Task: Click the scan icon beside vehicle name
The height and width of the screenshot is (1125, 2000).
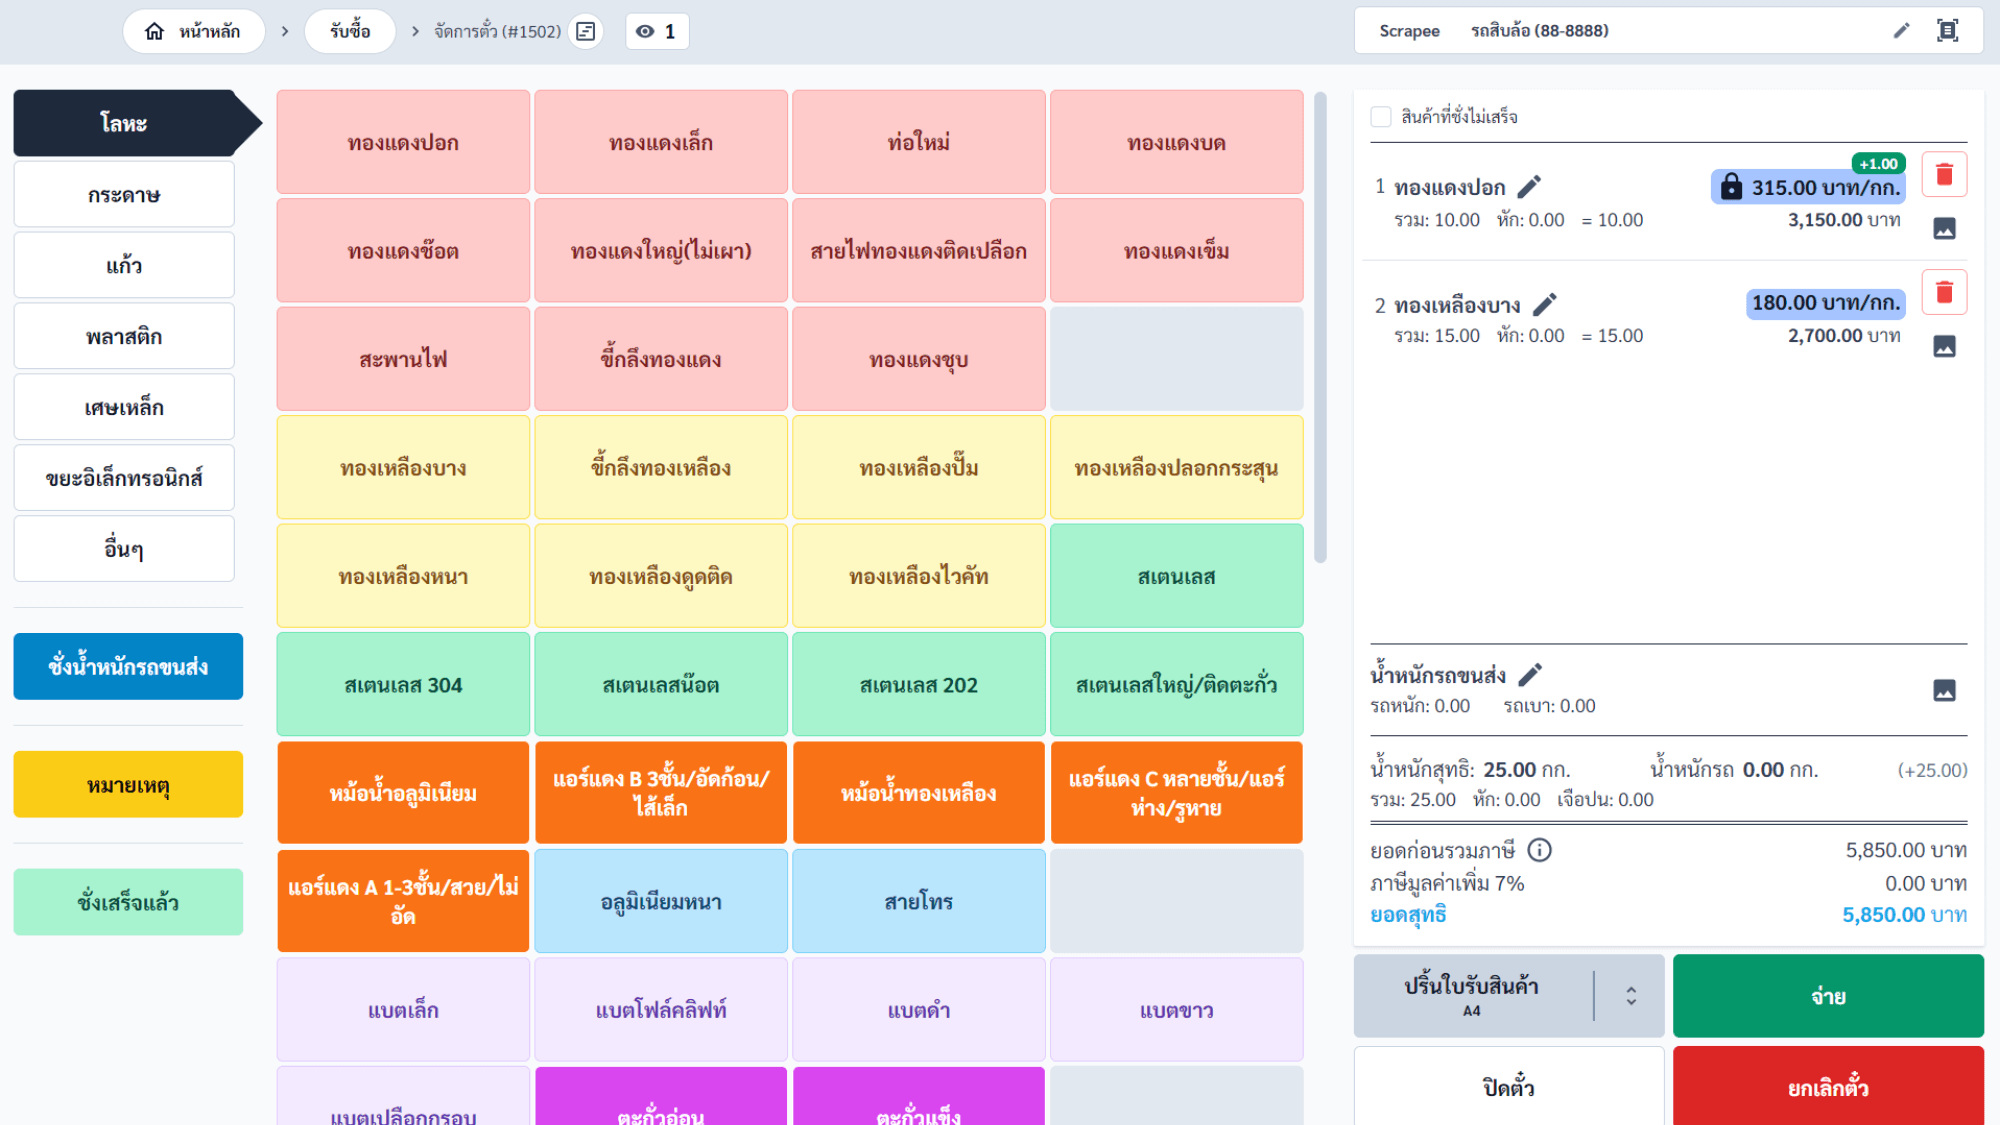Action: point(1947,31)
